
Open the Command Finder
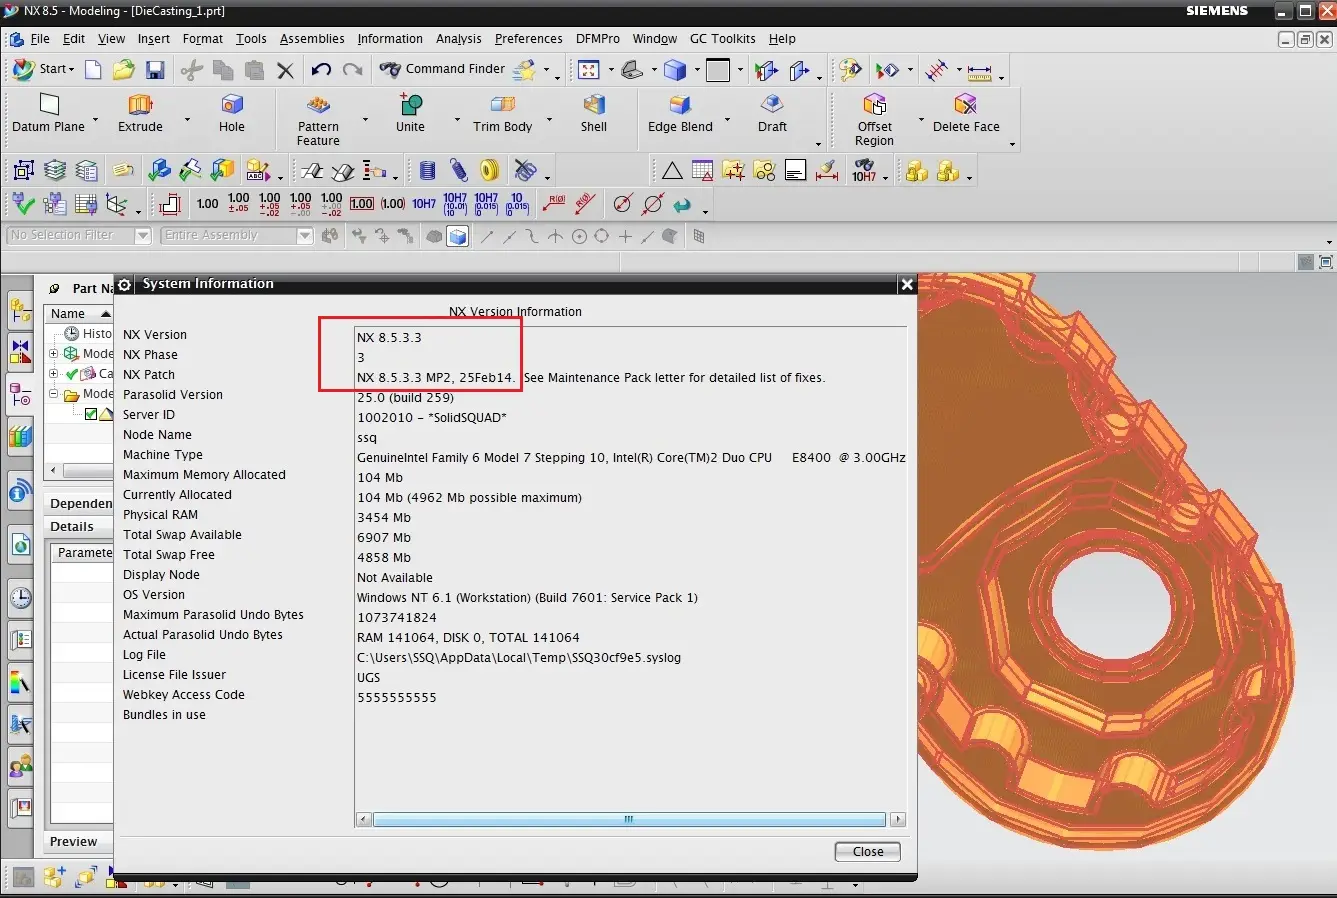click(x=443, y=69)
